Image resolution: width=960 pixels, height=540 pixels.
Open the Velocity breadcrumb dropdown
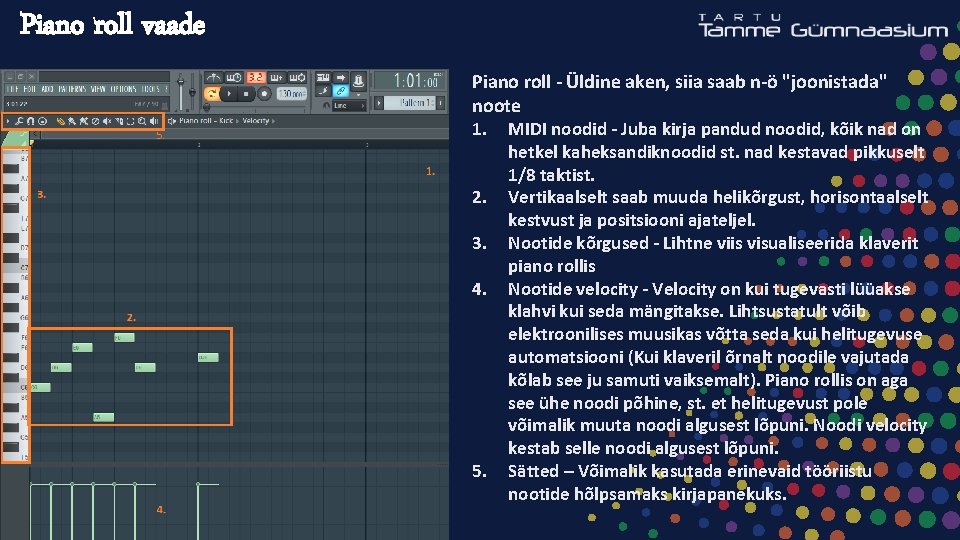(x=258, y=121)
